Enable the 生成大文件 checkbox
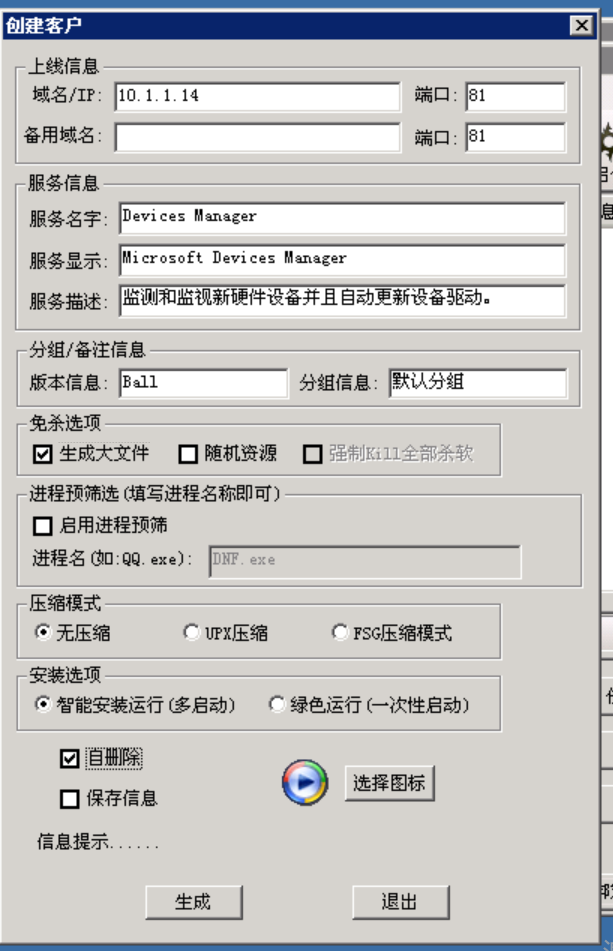This screenshot has height=951, width=613. coord(42,454)
